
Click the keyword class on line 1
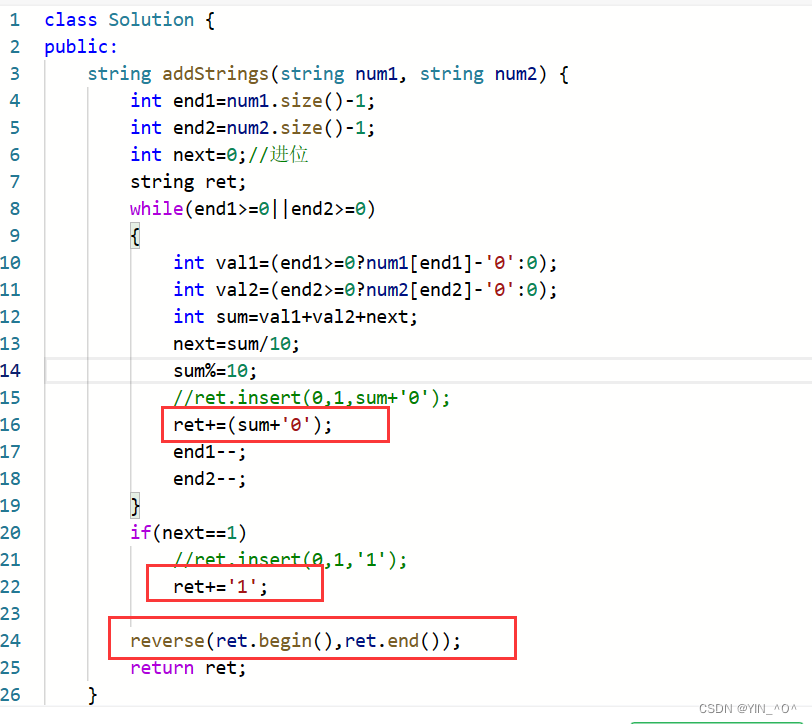coord(70,19)
